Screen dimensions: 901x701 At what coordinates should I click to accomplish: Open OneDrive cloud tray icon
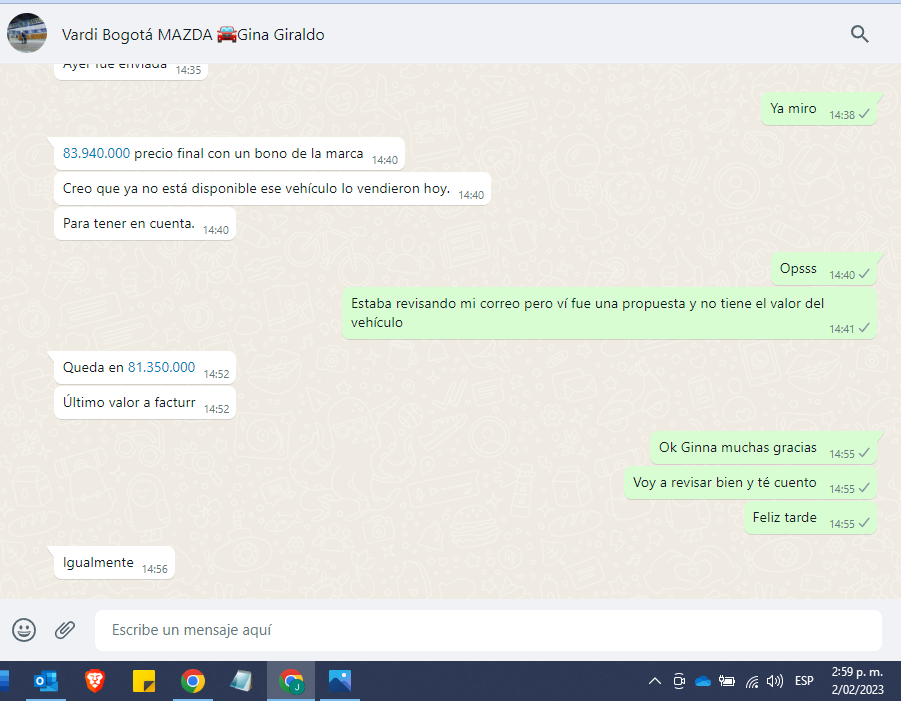703,681
